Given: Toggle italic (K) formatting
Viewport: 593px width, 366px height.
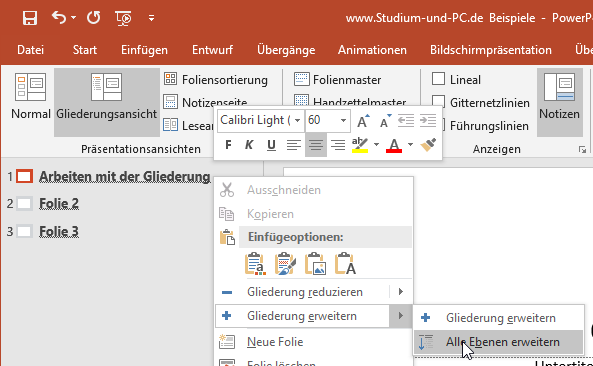Looking at the screenshot, I should tap(249, 144).
